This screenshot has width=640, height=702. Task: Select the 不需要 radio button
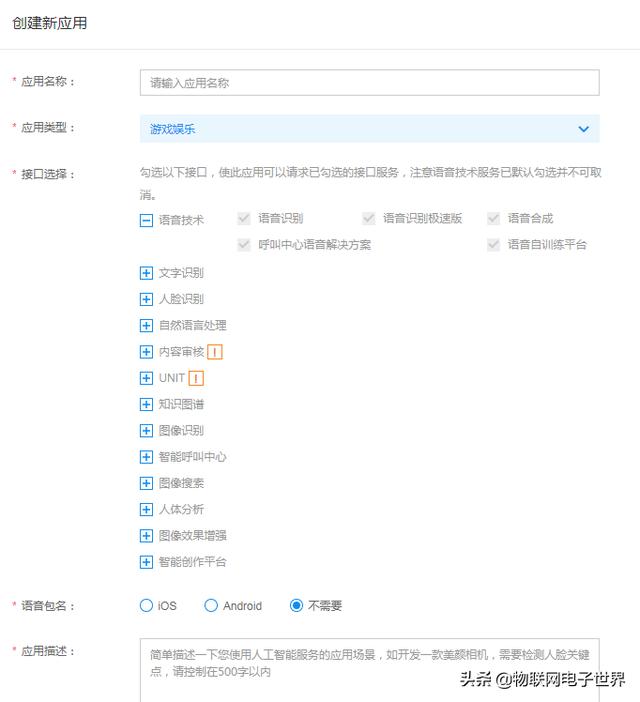click(296, 605)
